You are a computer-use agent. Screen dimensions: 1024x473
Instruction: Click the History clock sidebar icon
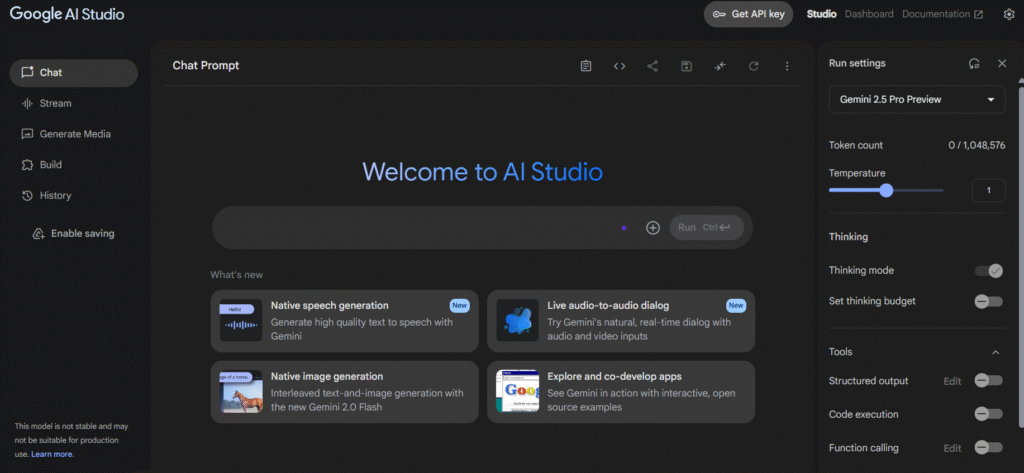(27, 195)
